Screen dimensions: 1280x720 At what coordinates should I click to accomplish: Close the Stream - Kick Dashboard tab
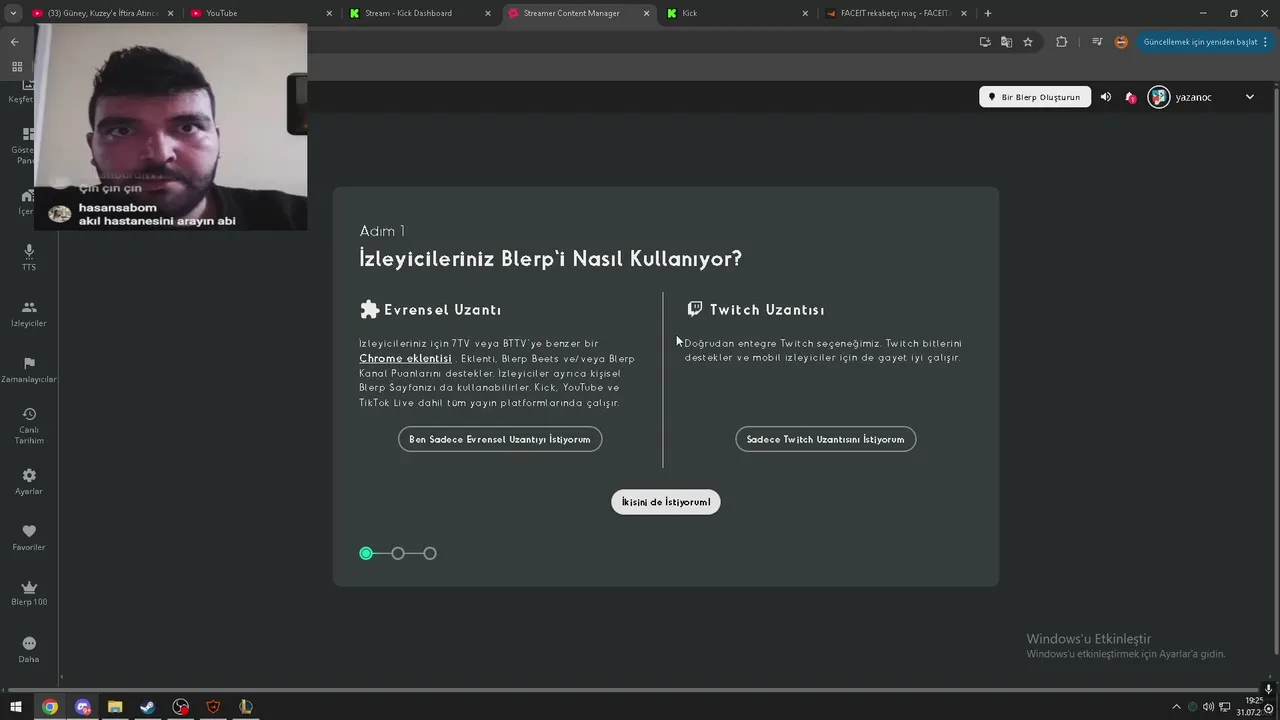tap(488, 13)
